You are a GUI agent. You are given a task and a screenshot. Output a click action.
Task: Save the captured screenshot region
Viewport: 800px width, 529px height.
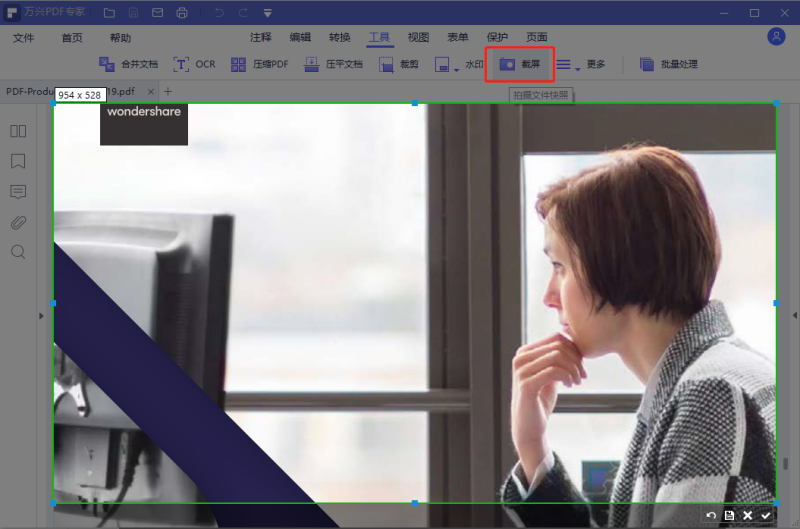729,515
